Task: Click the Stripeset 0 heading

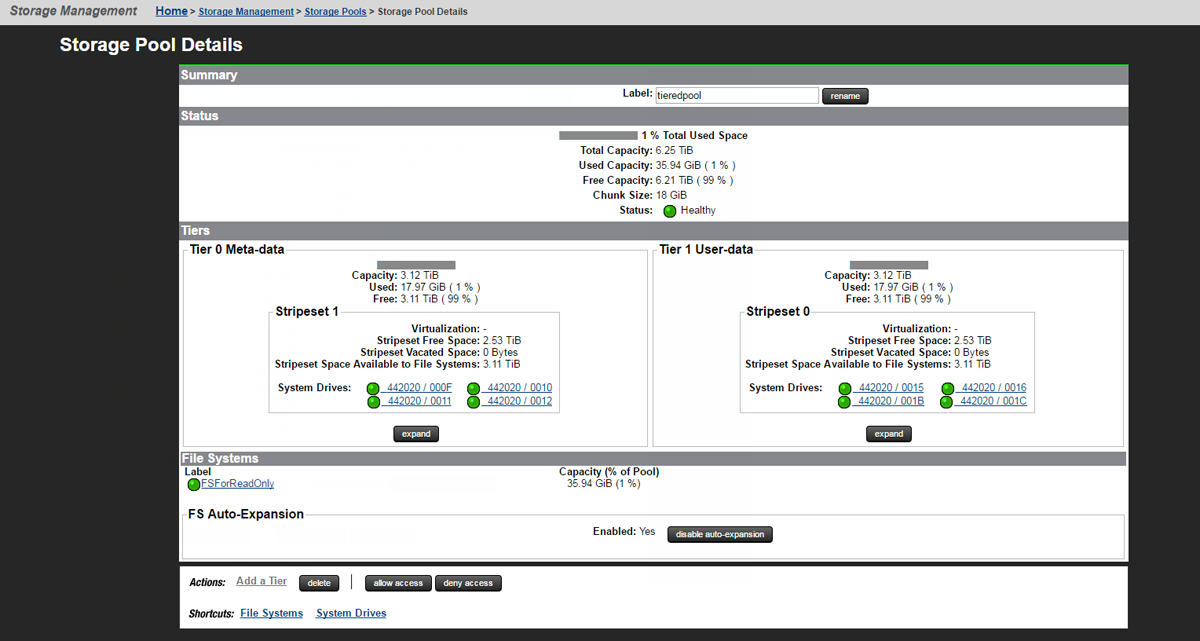Action: [778, 312]
